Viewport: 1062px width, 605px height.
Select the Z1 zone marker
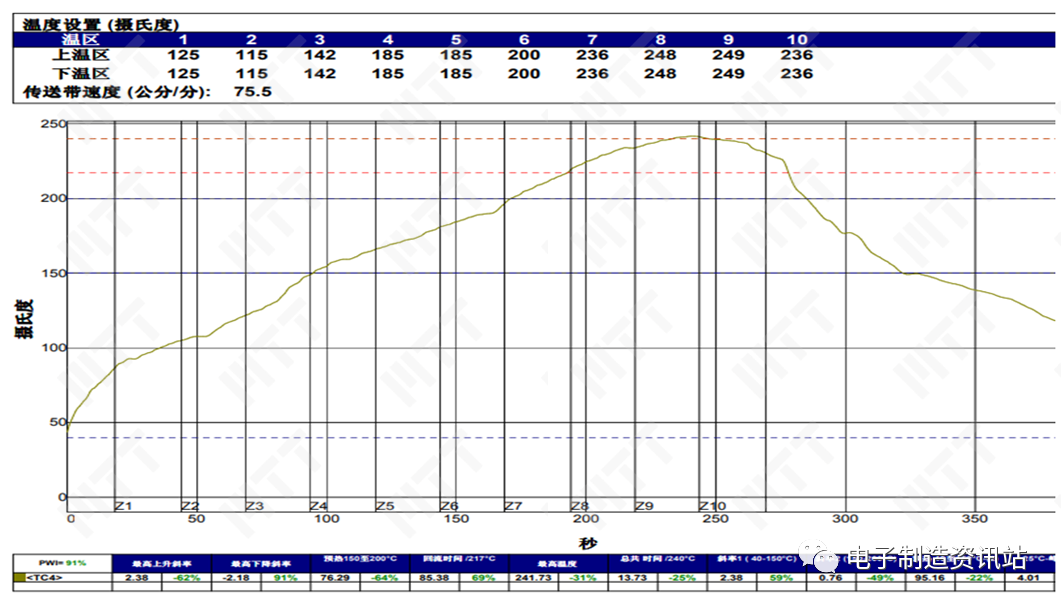(124, 506)
